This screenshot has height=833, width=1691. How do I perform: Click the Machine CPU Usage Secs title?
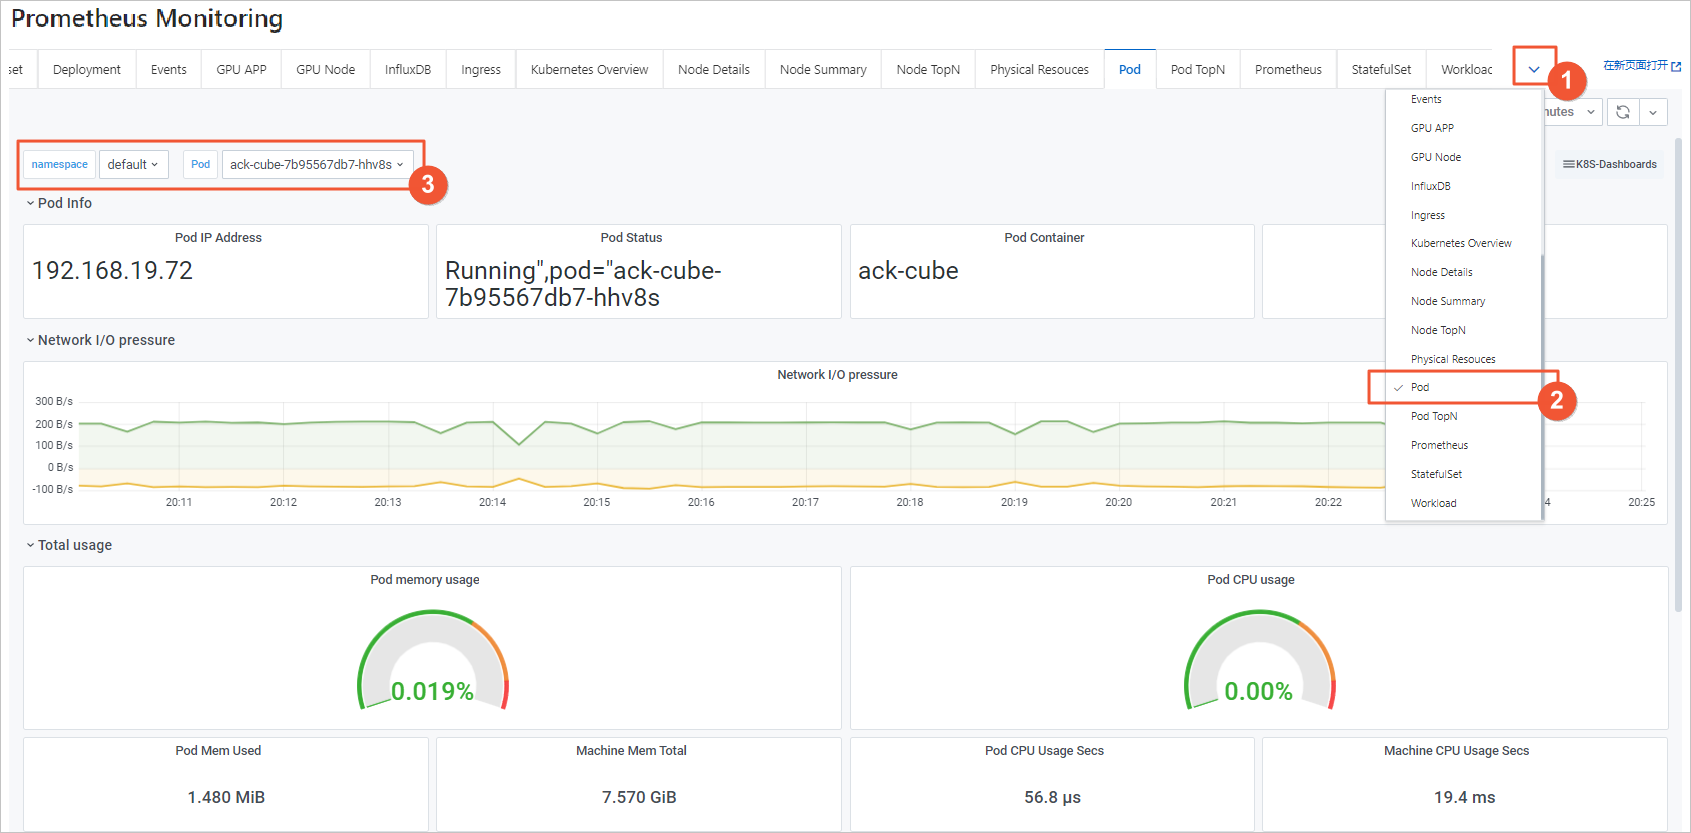coord(1456,751)
